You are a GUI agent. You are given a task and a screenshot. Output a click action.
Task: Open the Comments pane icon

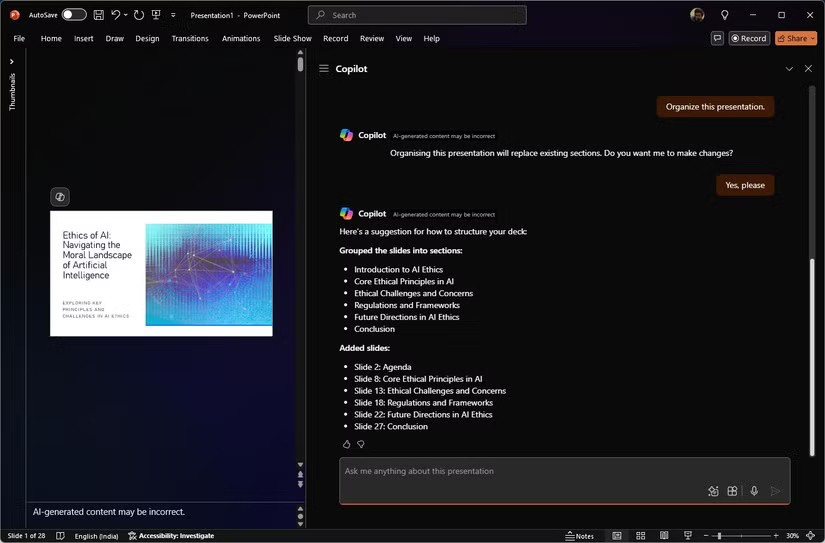(x=717, y=38)
